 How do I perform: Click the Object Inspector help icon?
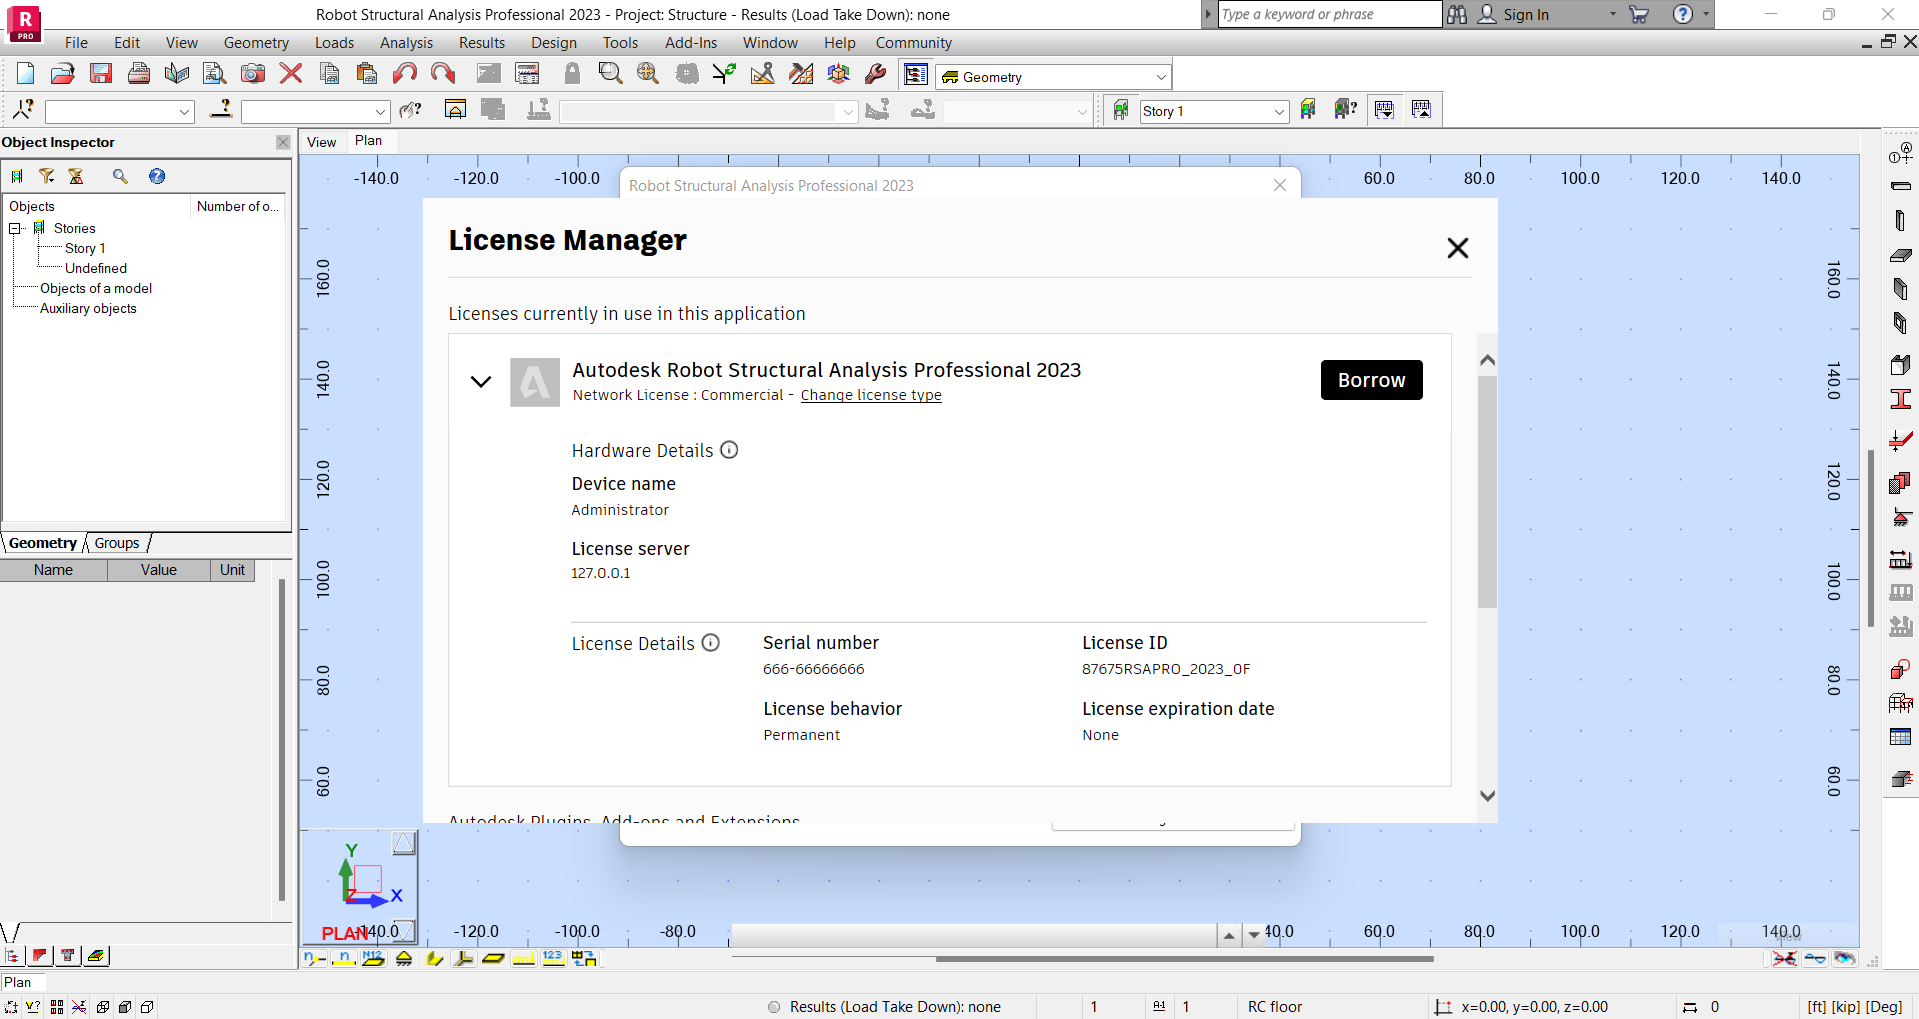(157, 176)
